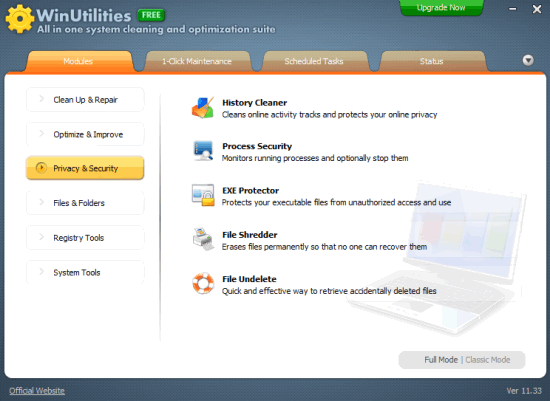Image resolution: width=550 pixels, height=401 pixels.
Task: Open the round dropdown arrow menu
Action: tap(528, 60)
